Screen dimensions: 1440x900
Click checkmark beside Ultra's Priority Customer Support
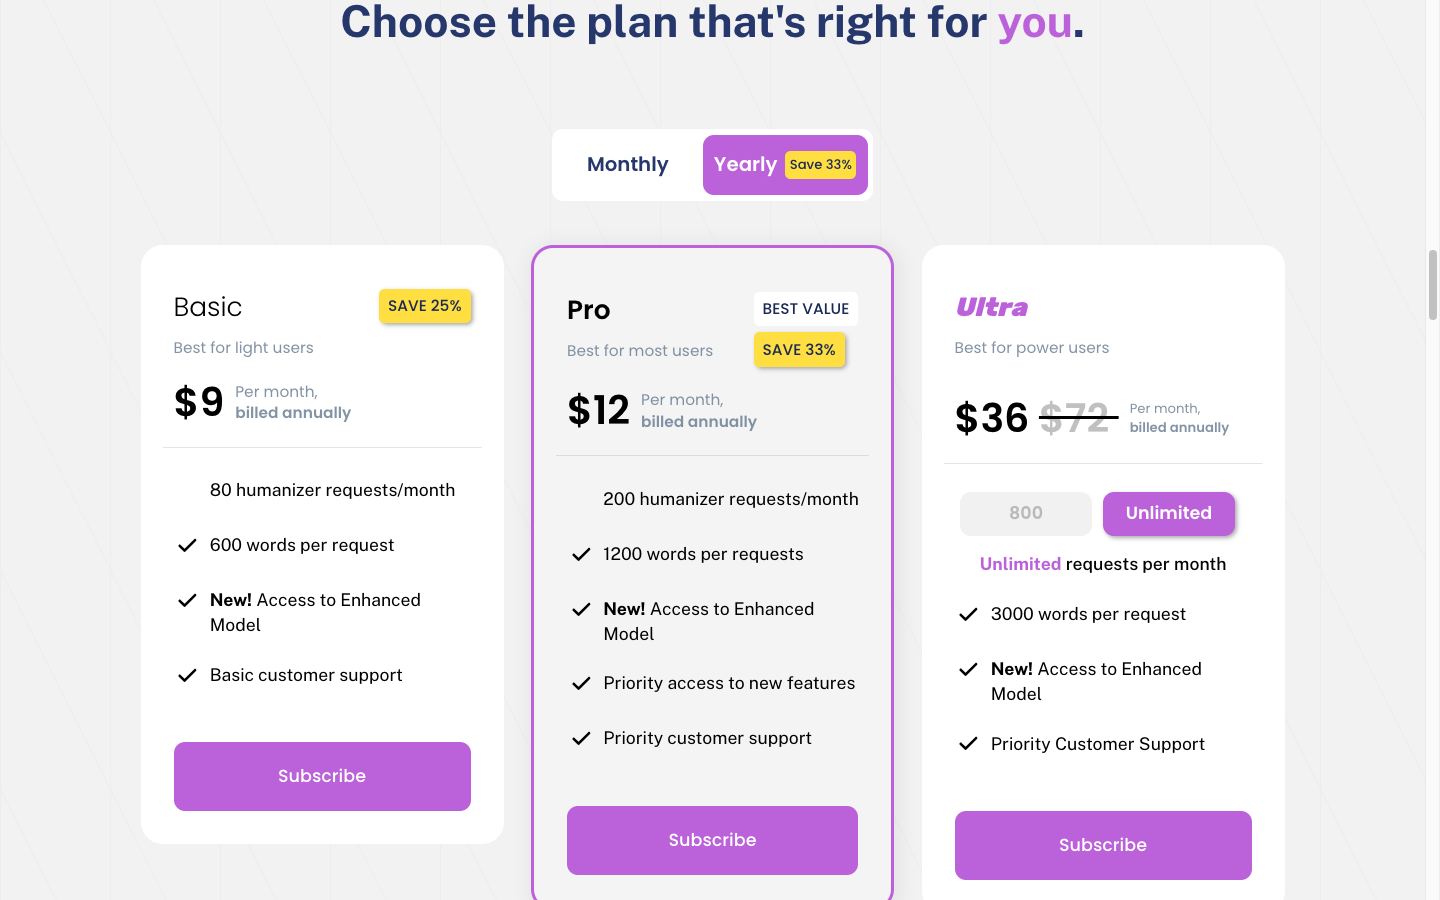pyautogui.click(x=968, y=744)
